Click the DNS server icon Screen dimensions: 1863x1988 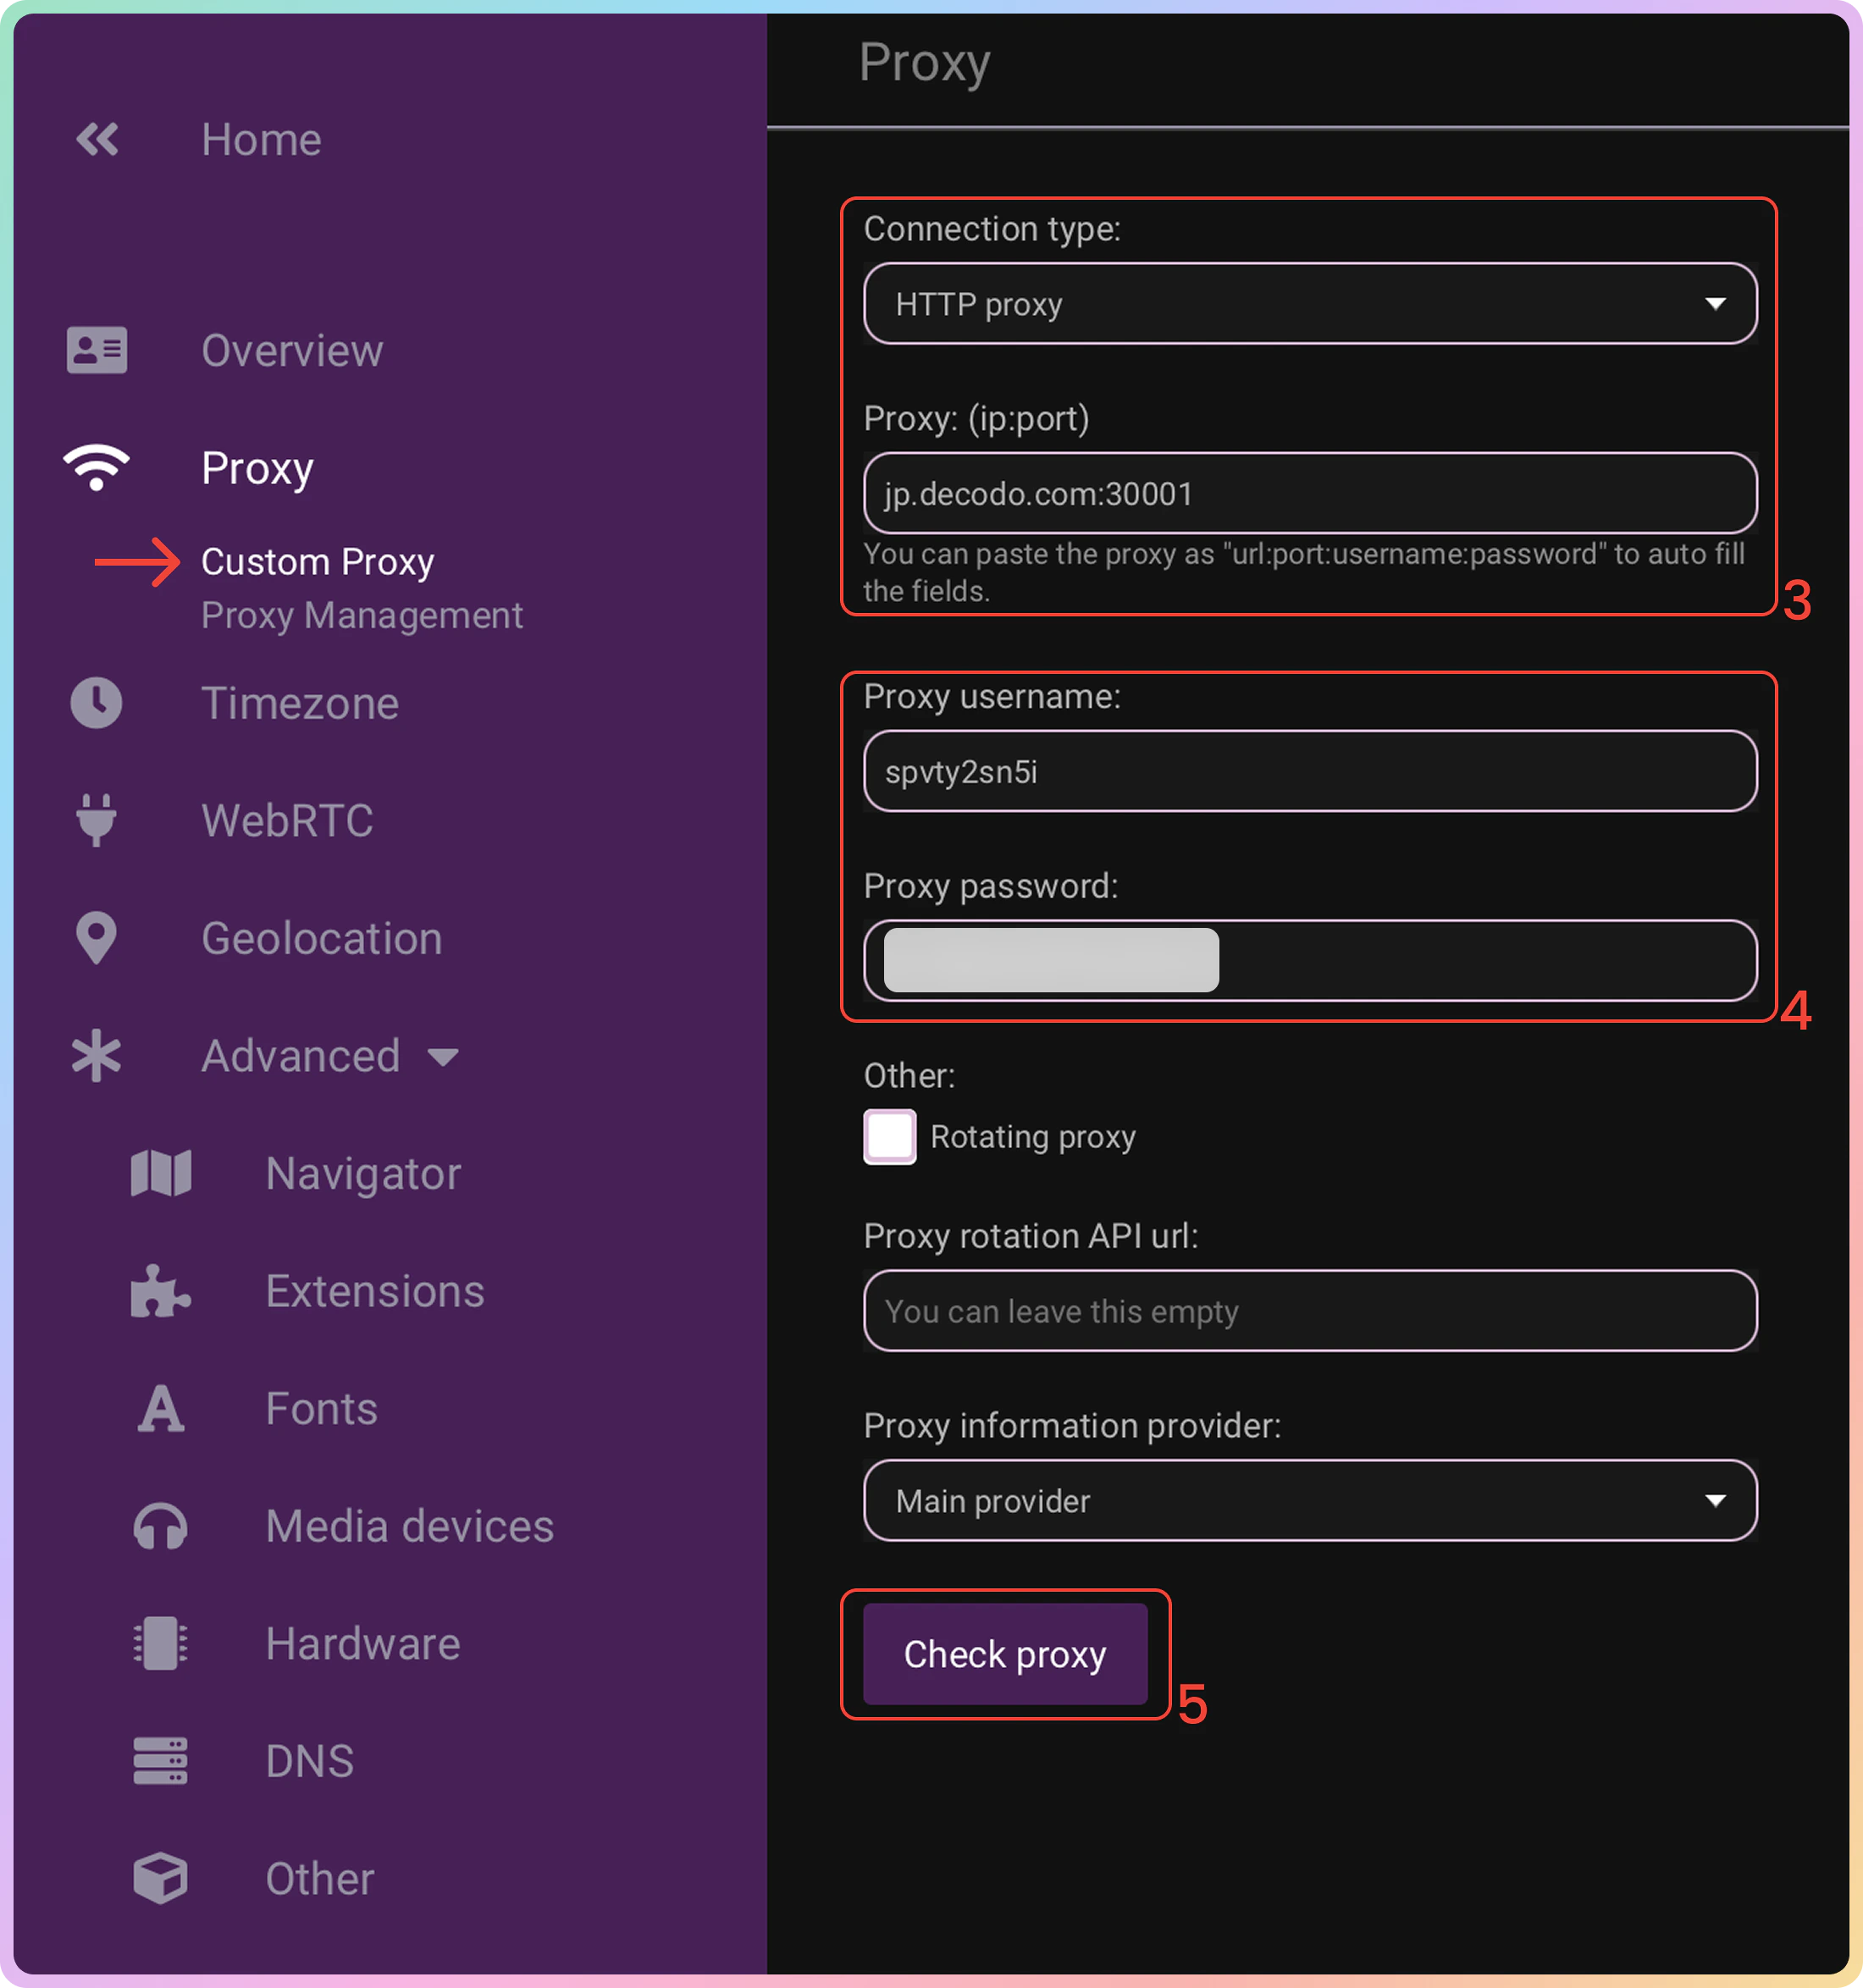160,1761
